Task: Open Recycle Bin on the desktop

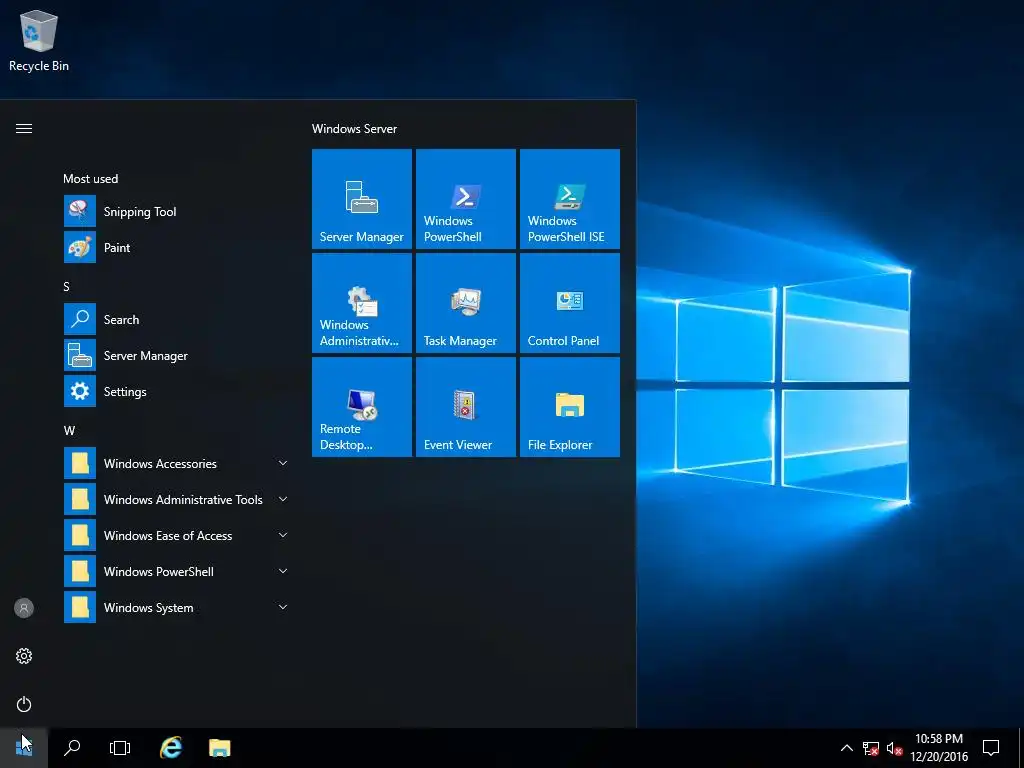Action: point(39,41)
